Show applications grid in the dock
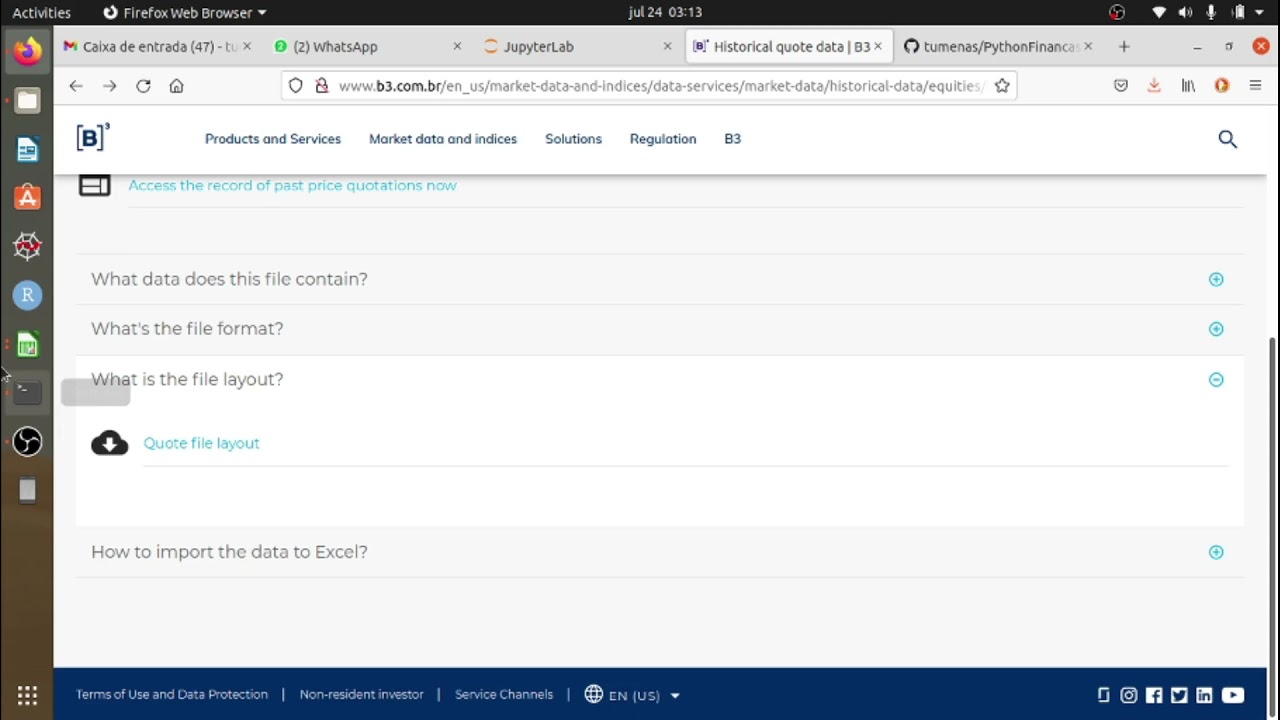1280x720 pixels. tap(27, 695)
